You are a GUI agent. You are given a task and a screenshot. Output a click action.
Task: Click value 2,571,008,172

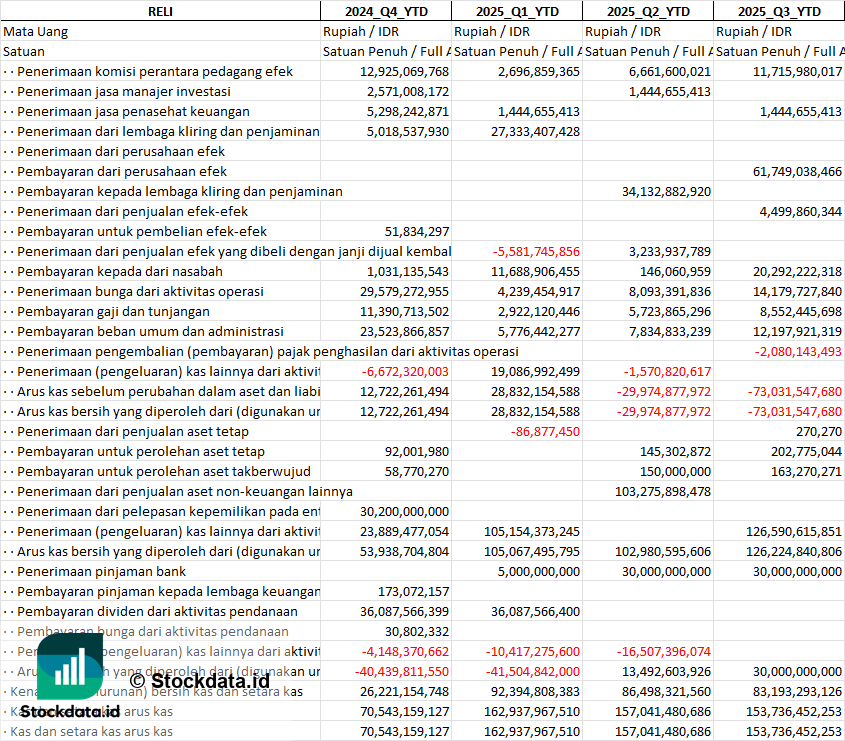coord(408,92)
